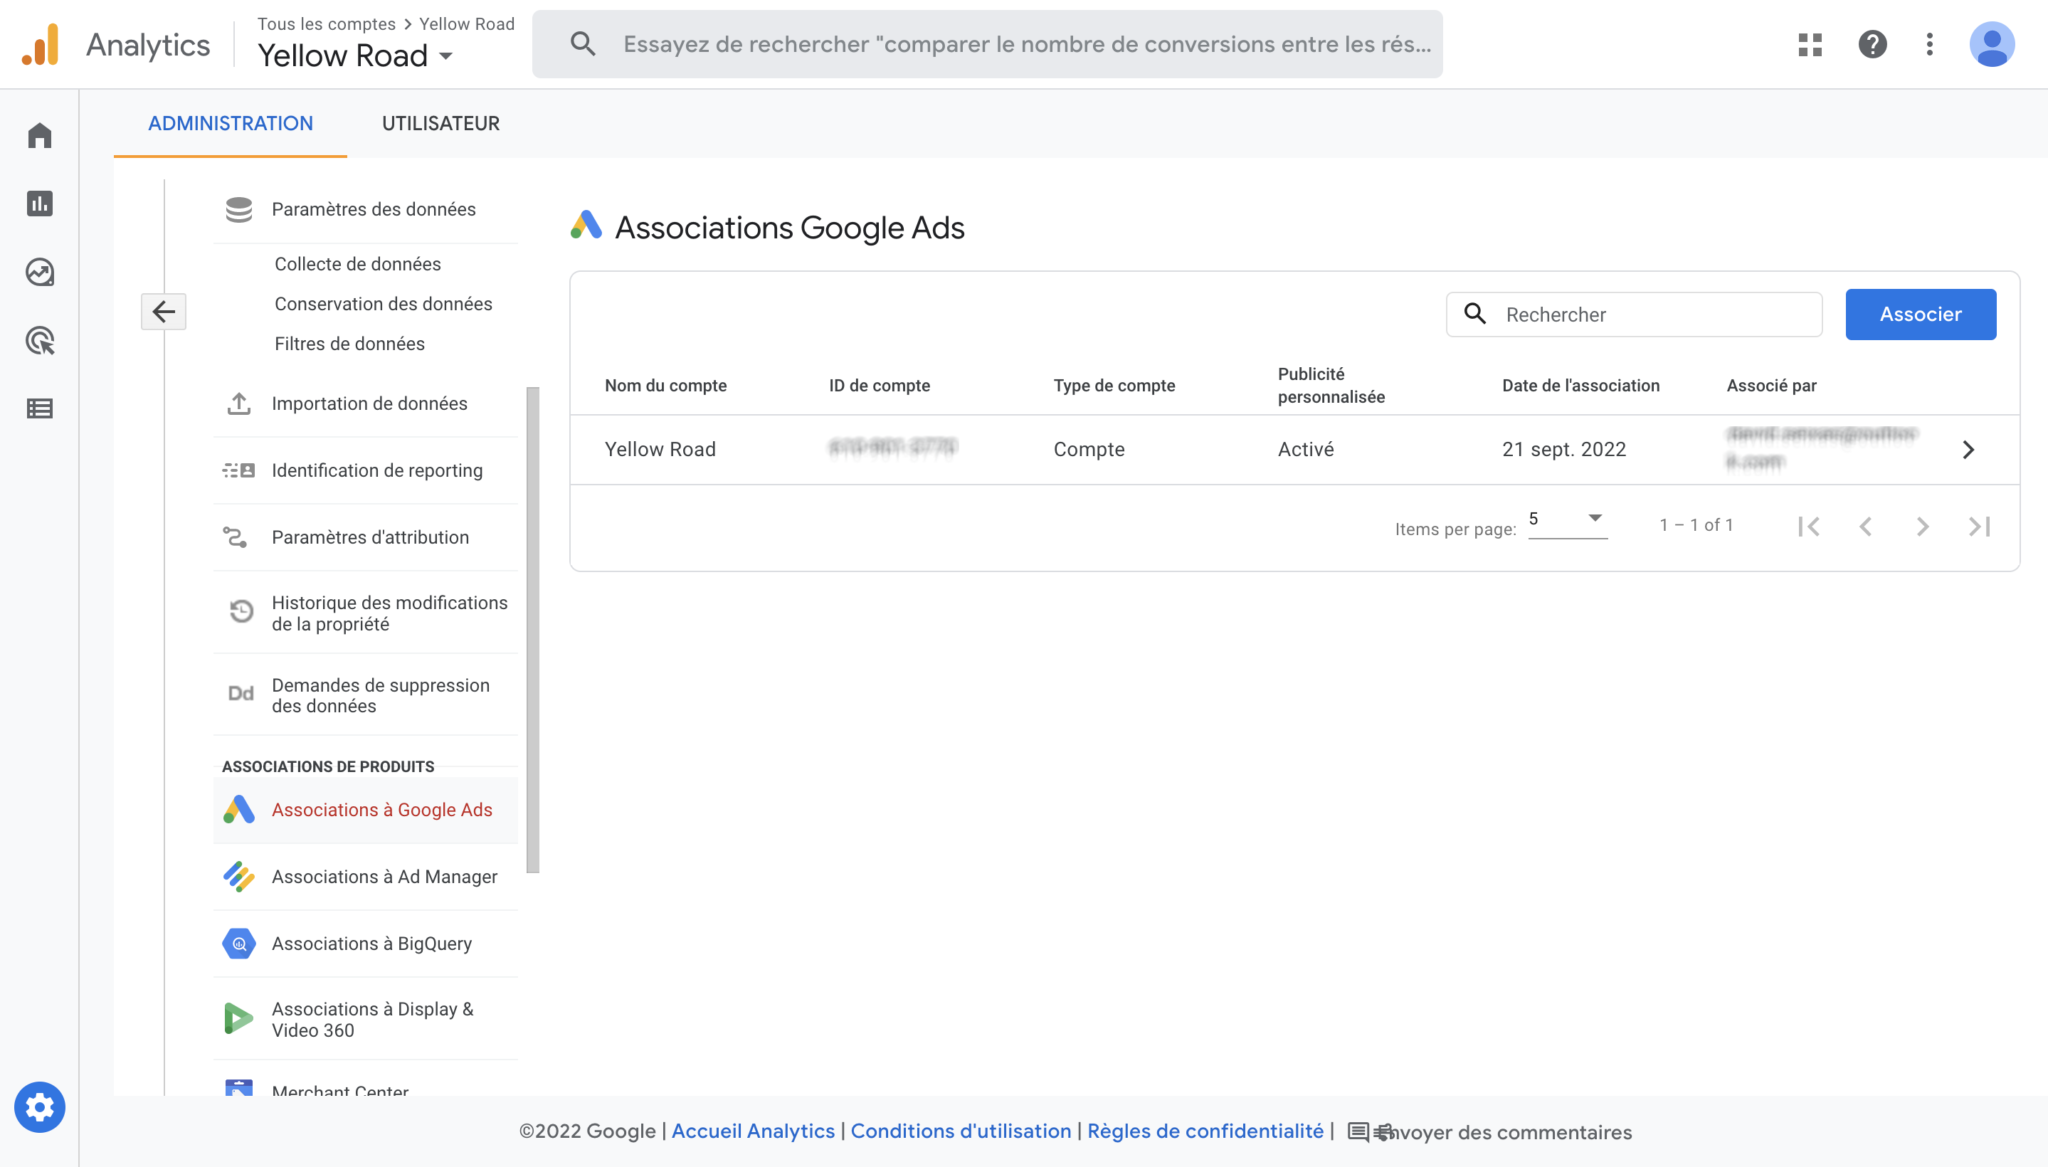Screen dimensions: 2048x1167
Task: Expand the Yellow Road row chevron
Action: click(1968, 450)
